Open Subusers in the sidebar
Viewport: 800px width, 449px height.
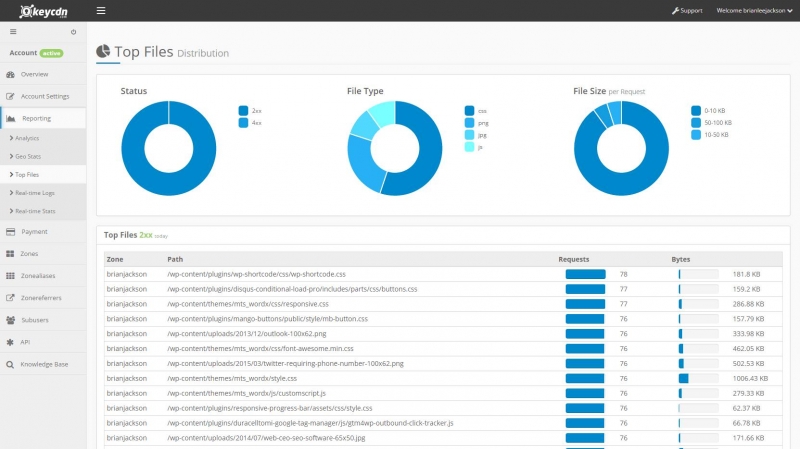35,320
